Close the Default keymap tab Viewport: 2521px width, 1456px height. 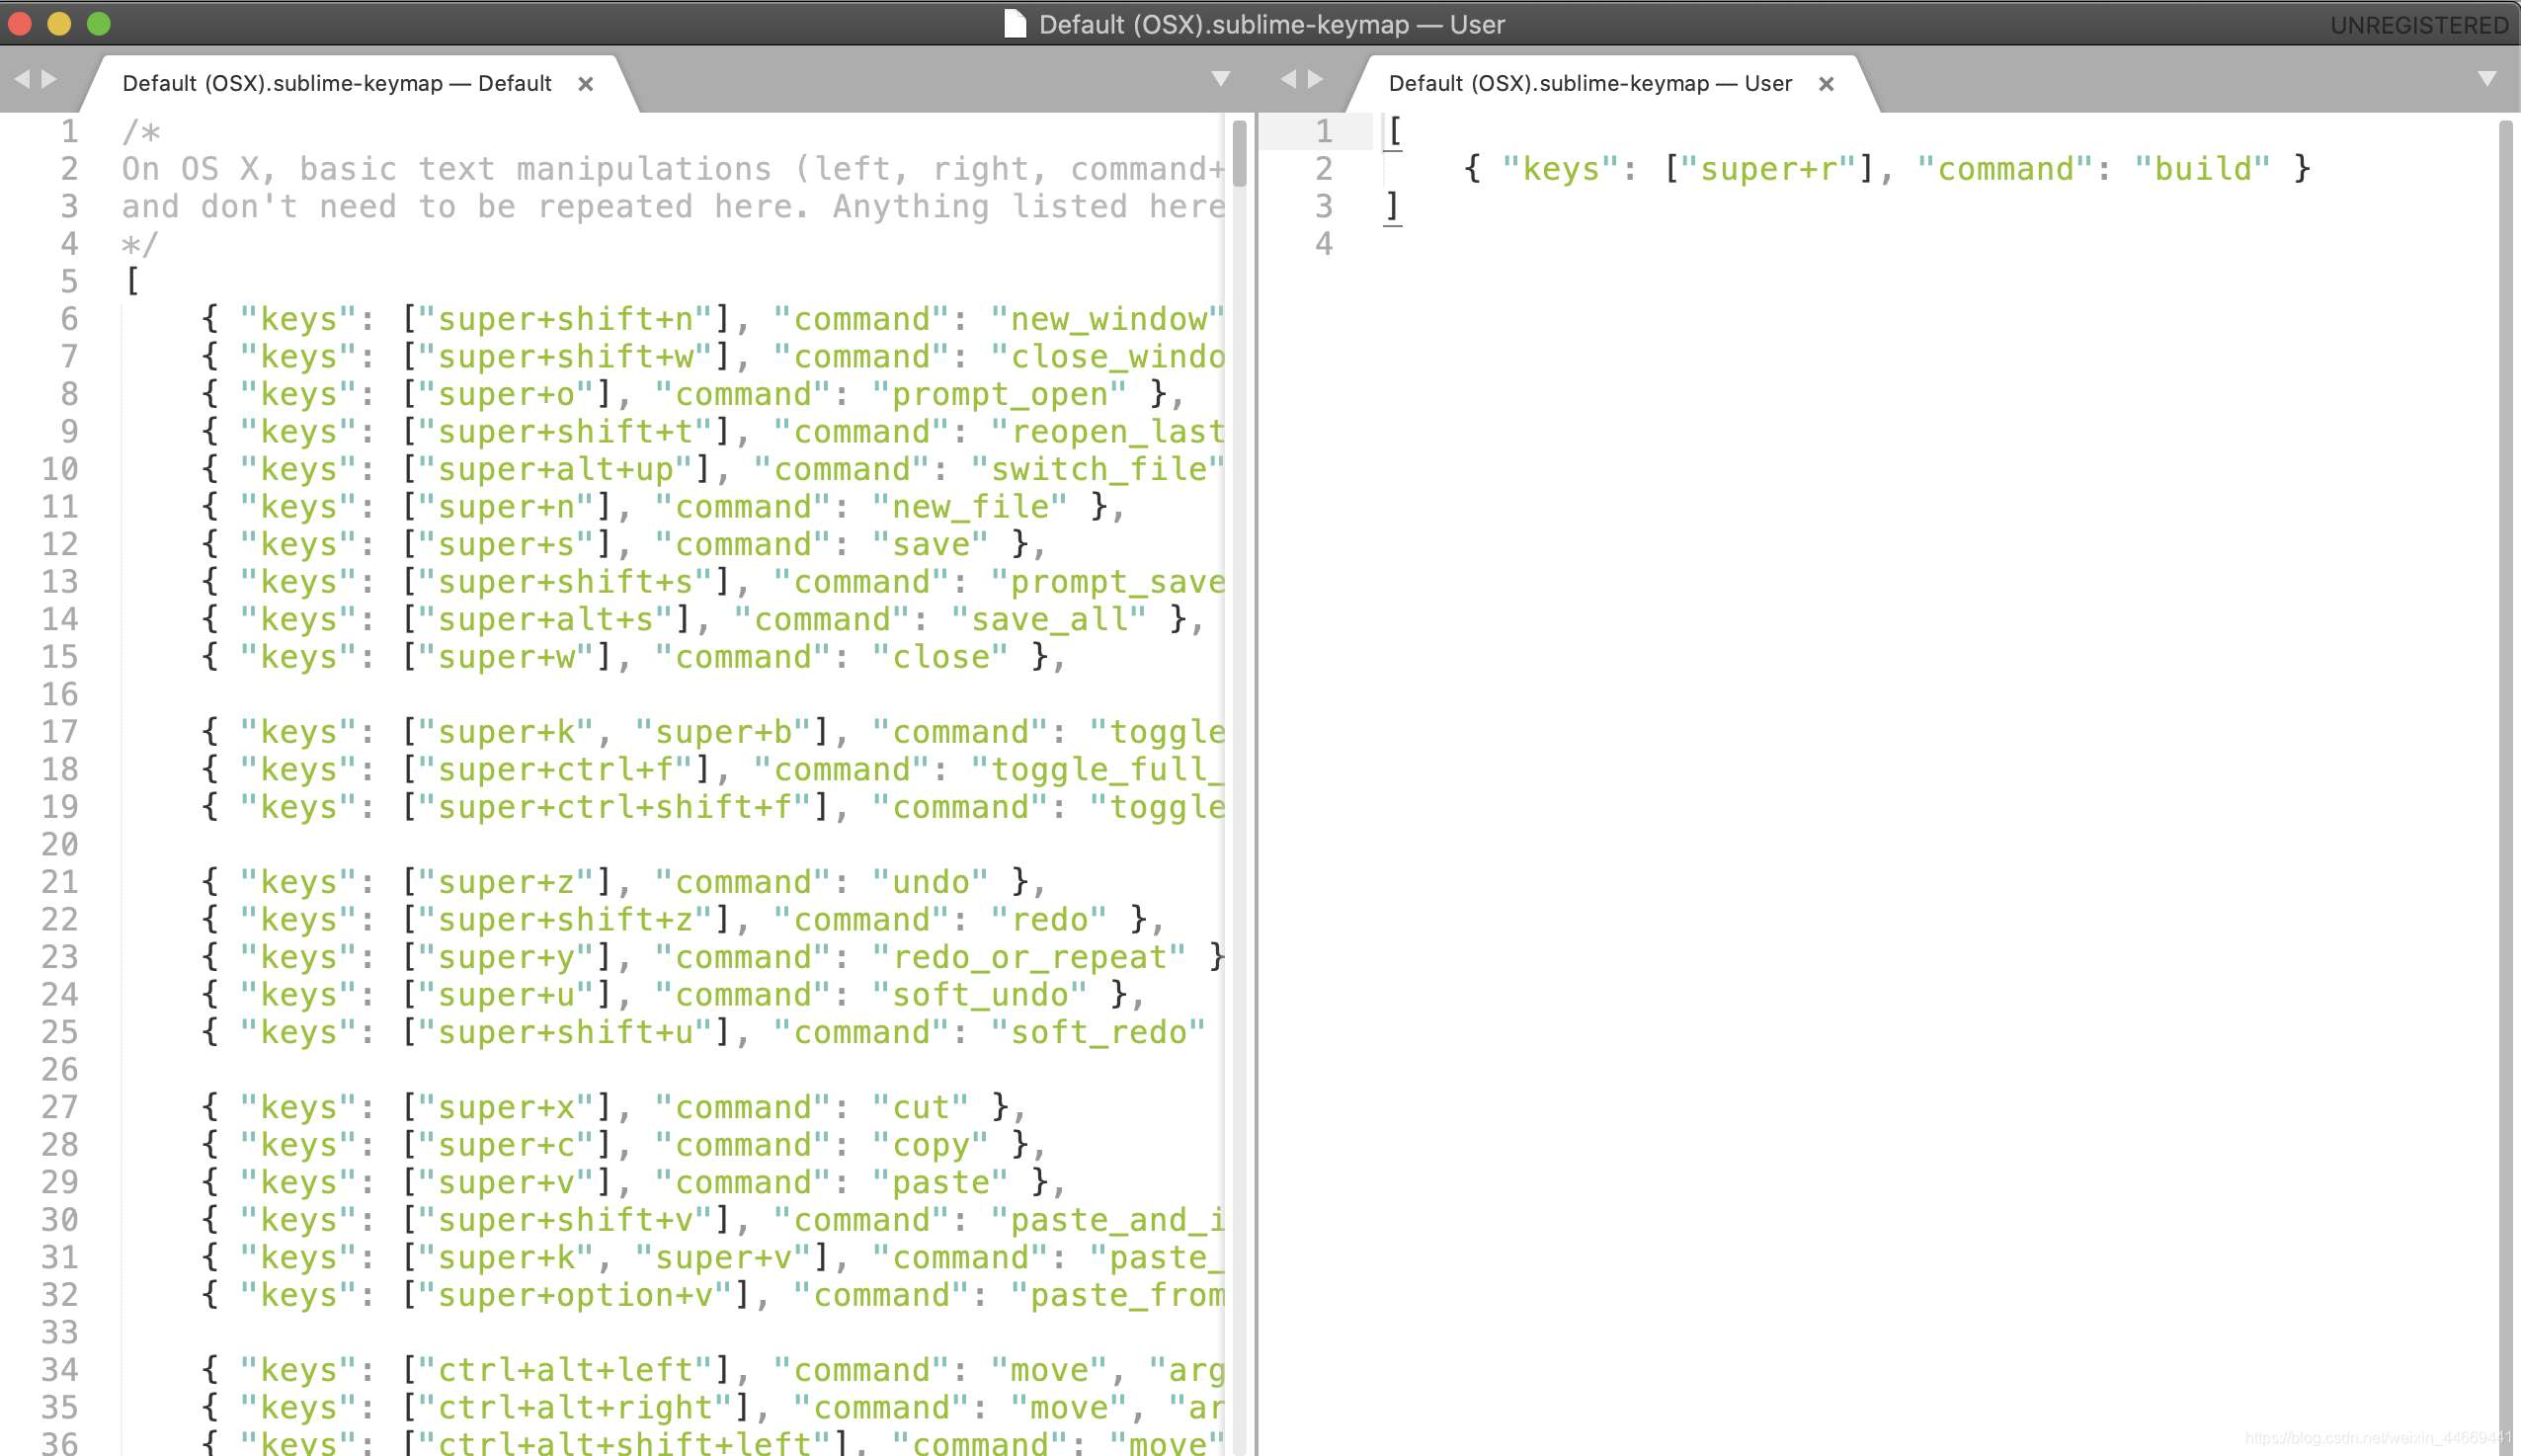(x=588, y=81)
